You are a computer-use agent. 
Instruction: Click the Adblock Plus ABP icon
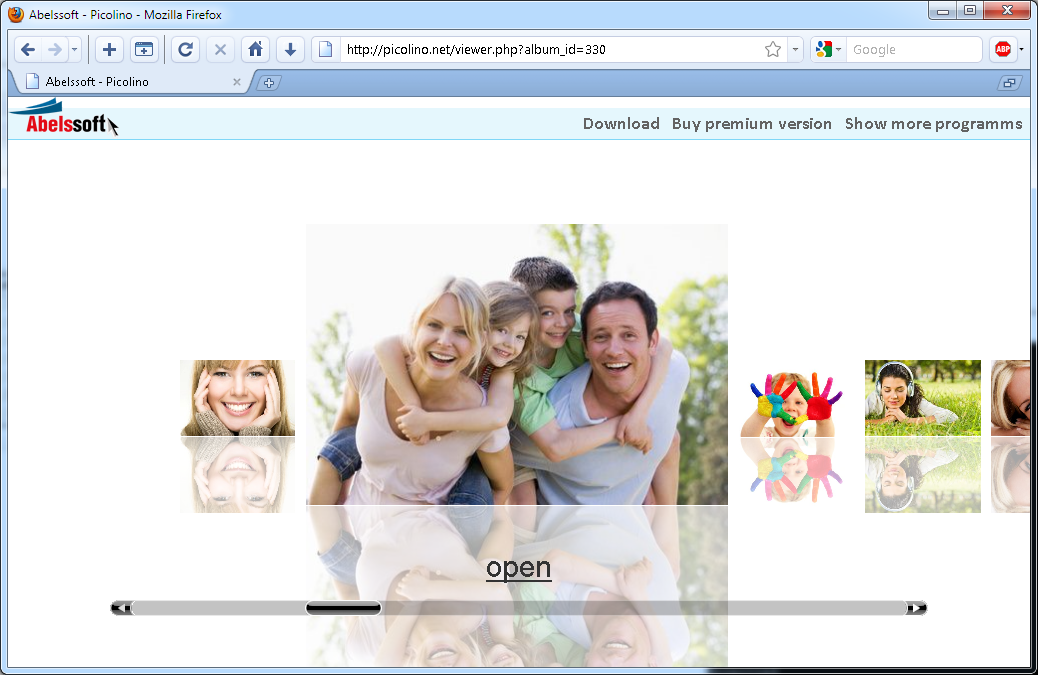pyautogui.click(x=1003, y=49)
